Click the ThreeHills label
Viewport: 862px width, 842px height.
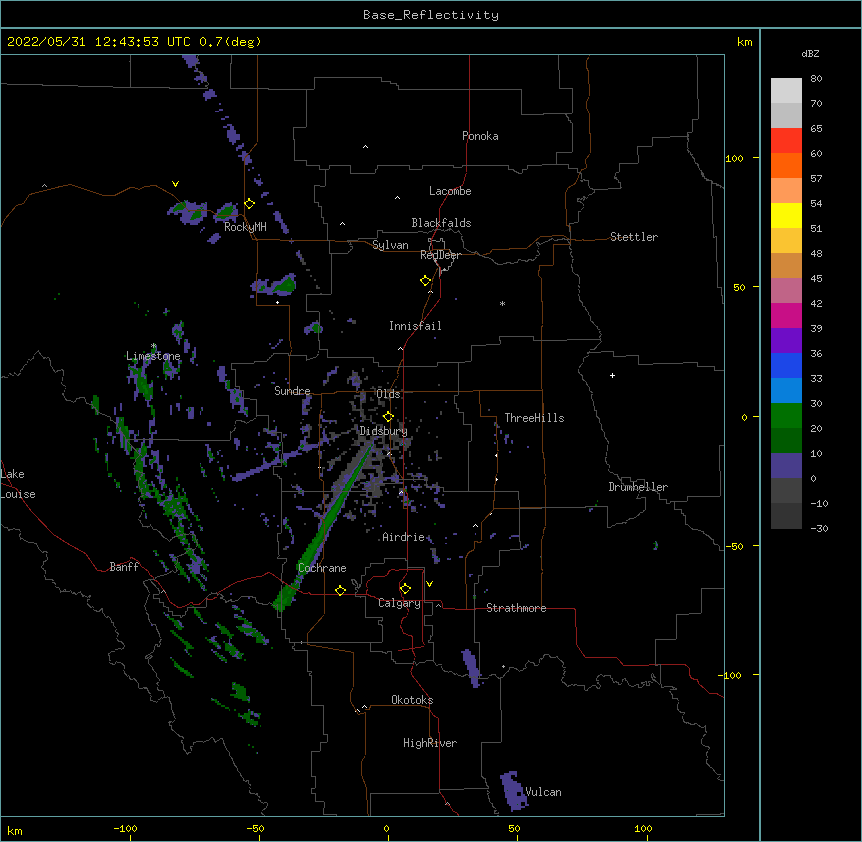point(534,418)
